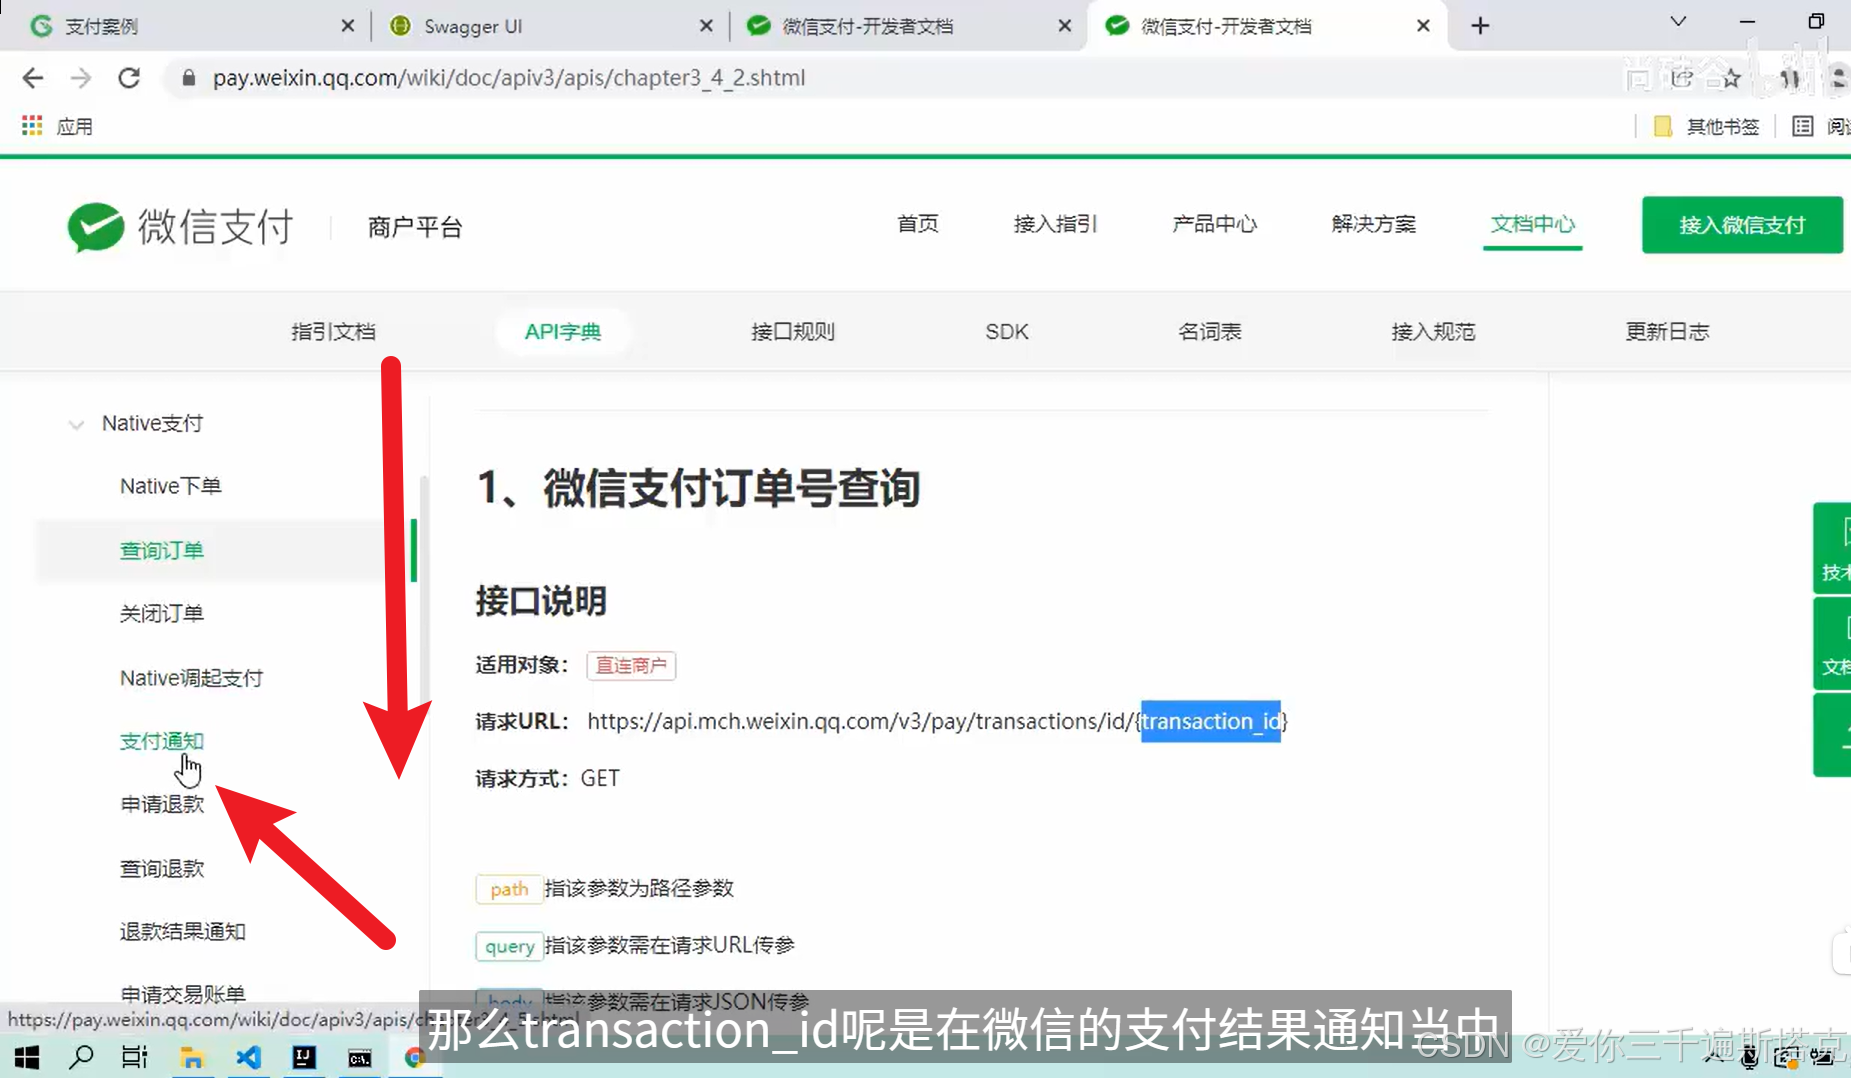Reload the page with the refresh icon

[129, 78]
